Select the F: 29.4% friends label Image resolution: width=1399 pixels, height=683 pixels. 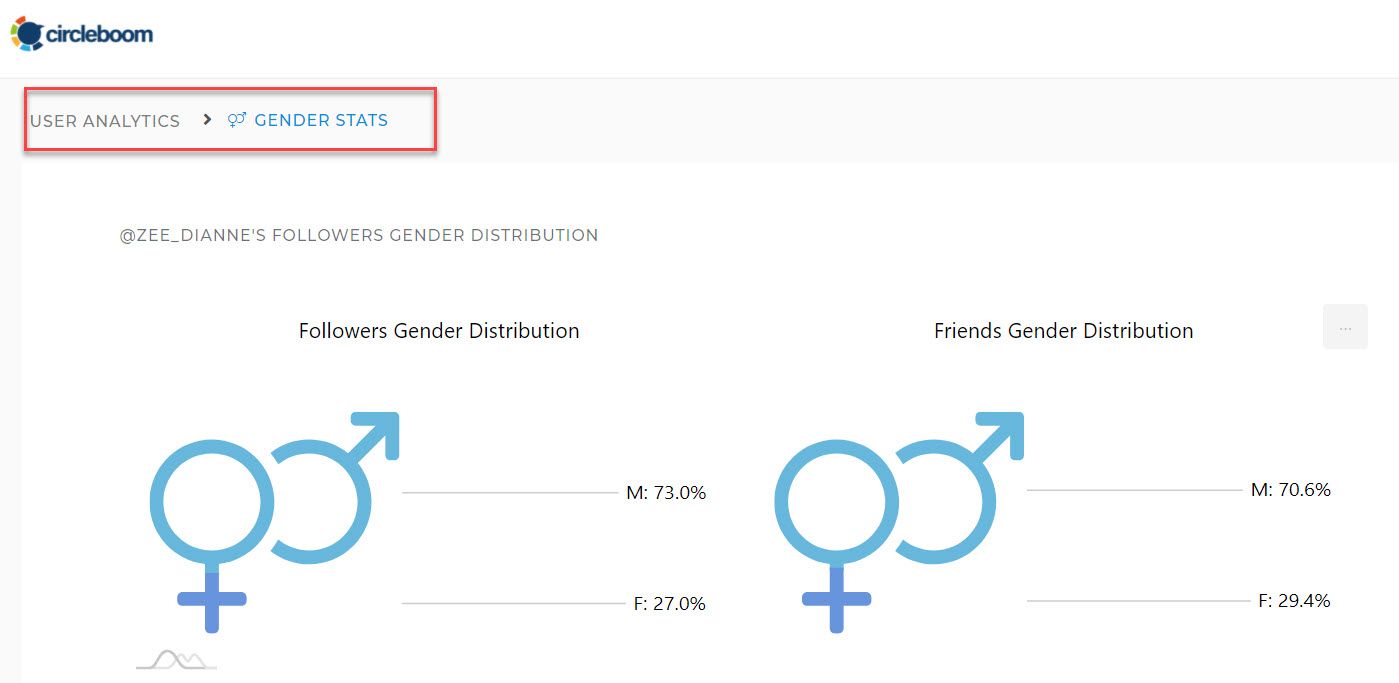(x=1294, y=600)
